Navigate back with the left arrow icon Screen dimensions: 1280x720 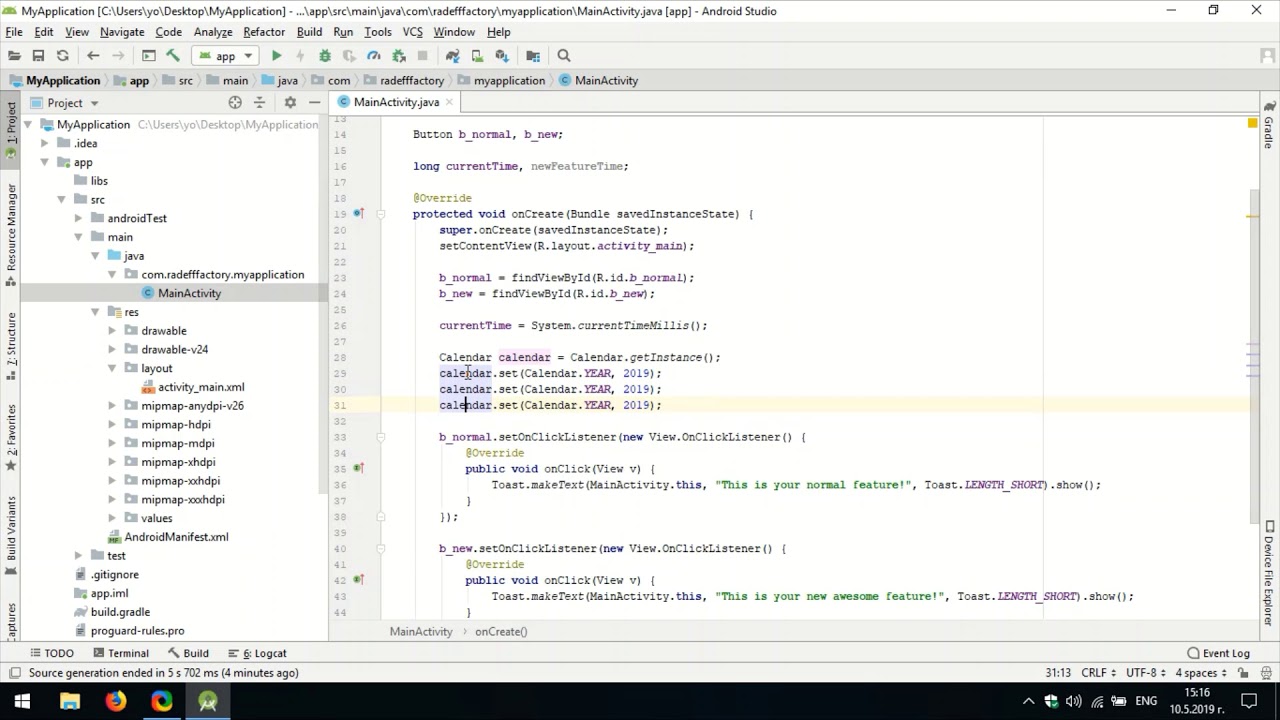click(x=93, y=56)
